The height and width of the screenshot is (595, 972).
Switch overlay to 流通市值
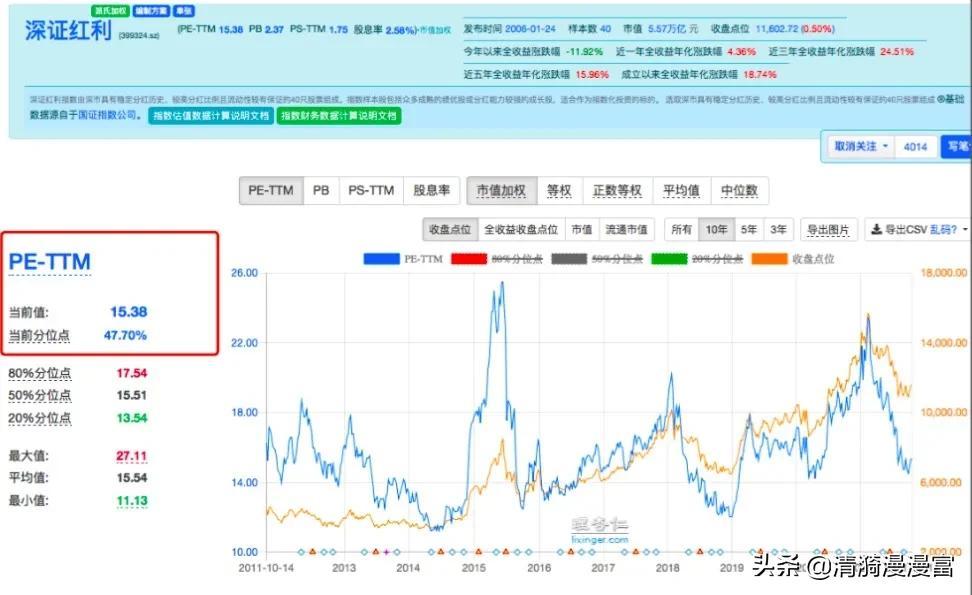click(x=626, y=229)
